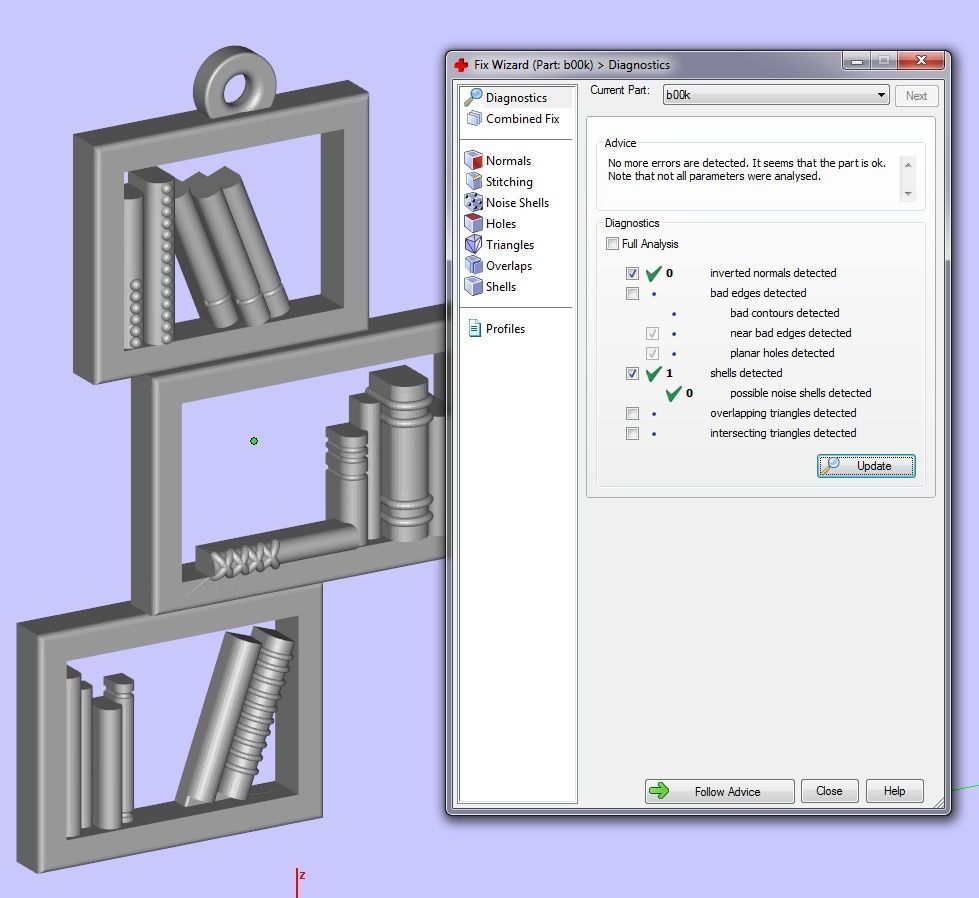Image resolution: width=979 pixels, height=898 pixels.
Task: Click the advice text 'No more errors are detected'
Action: coord(677,163)
